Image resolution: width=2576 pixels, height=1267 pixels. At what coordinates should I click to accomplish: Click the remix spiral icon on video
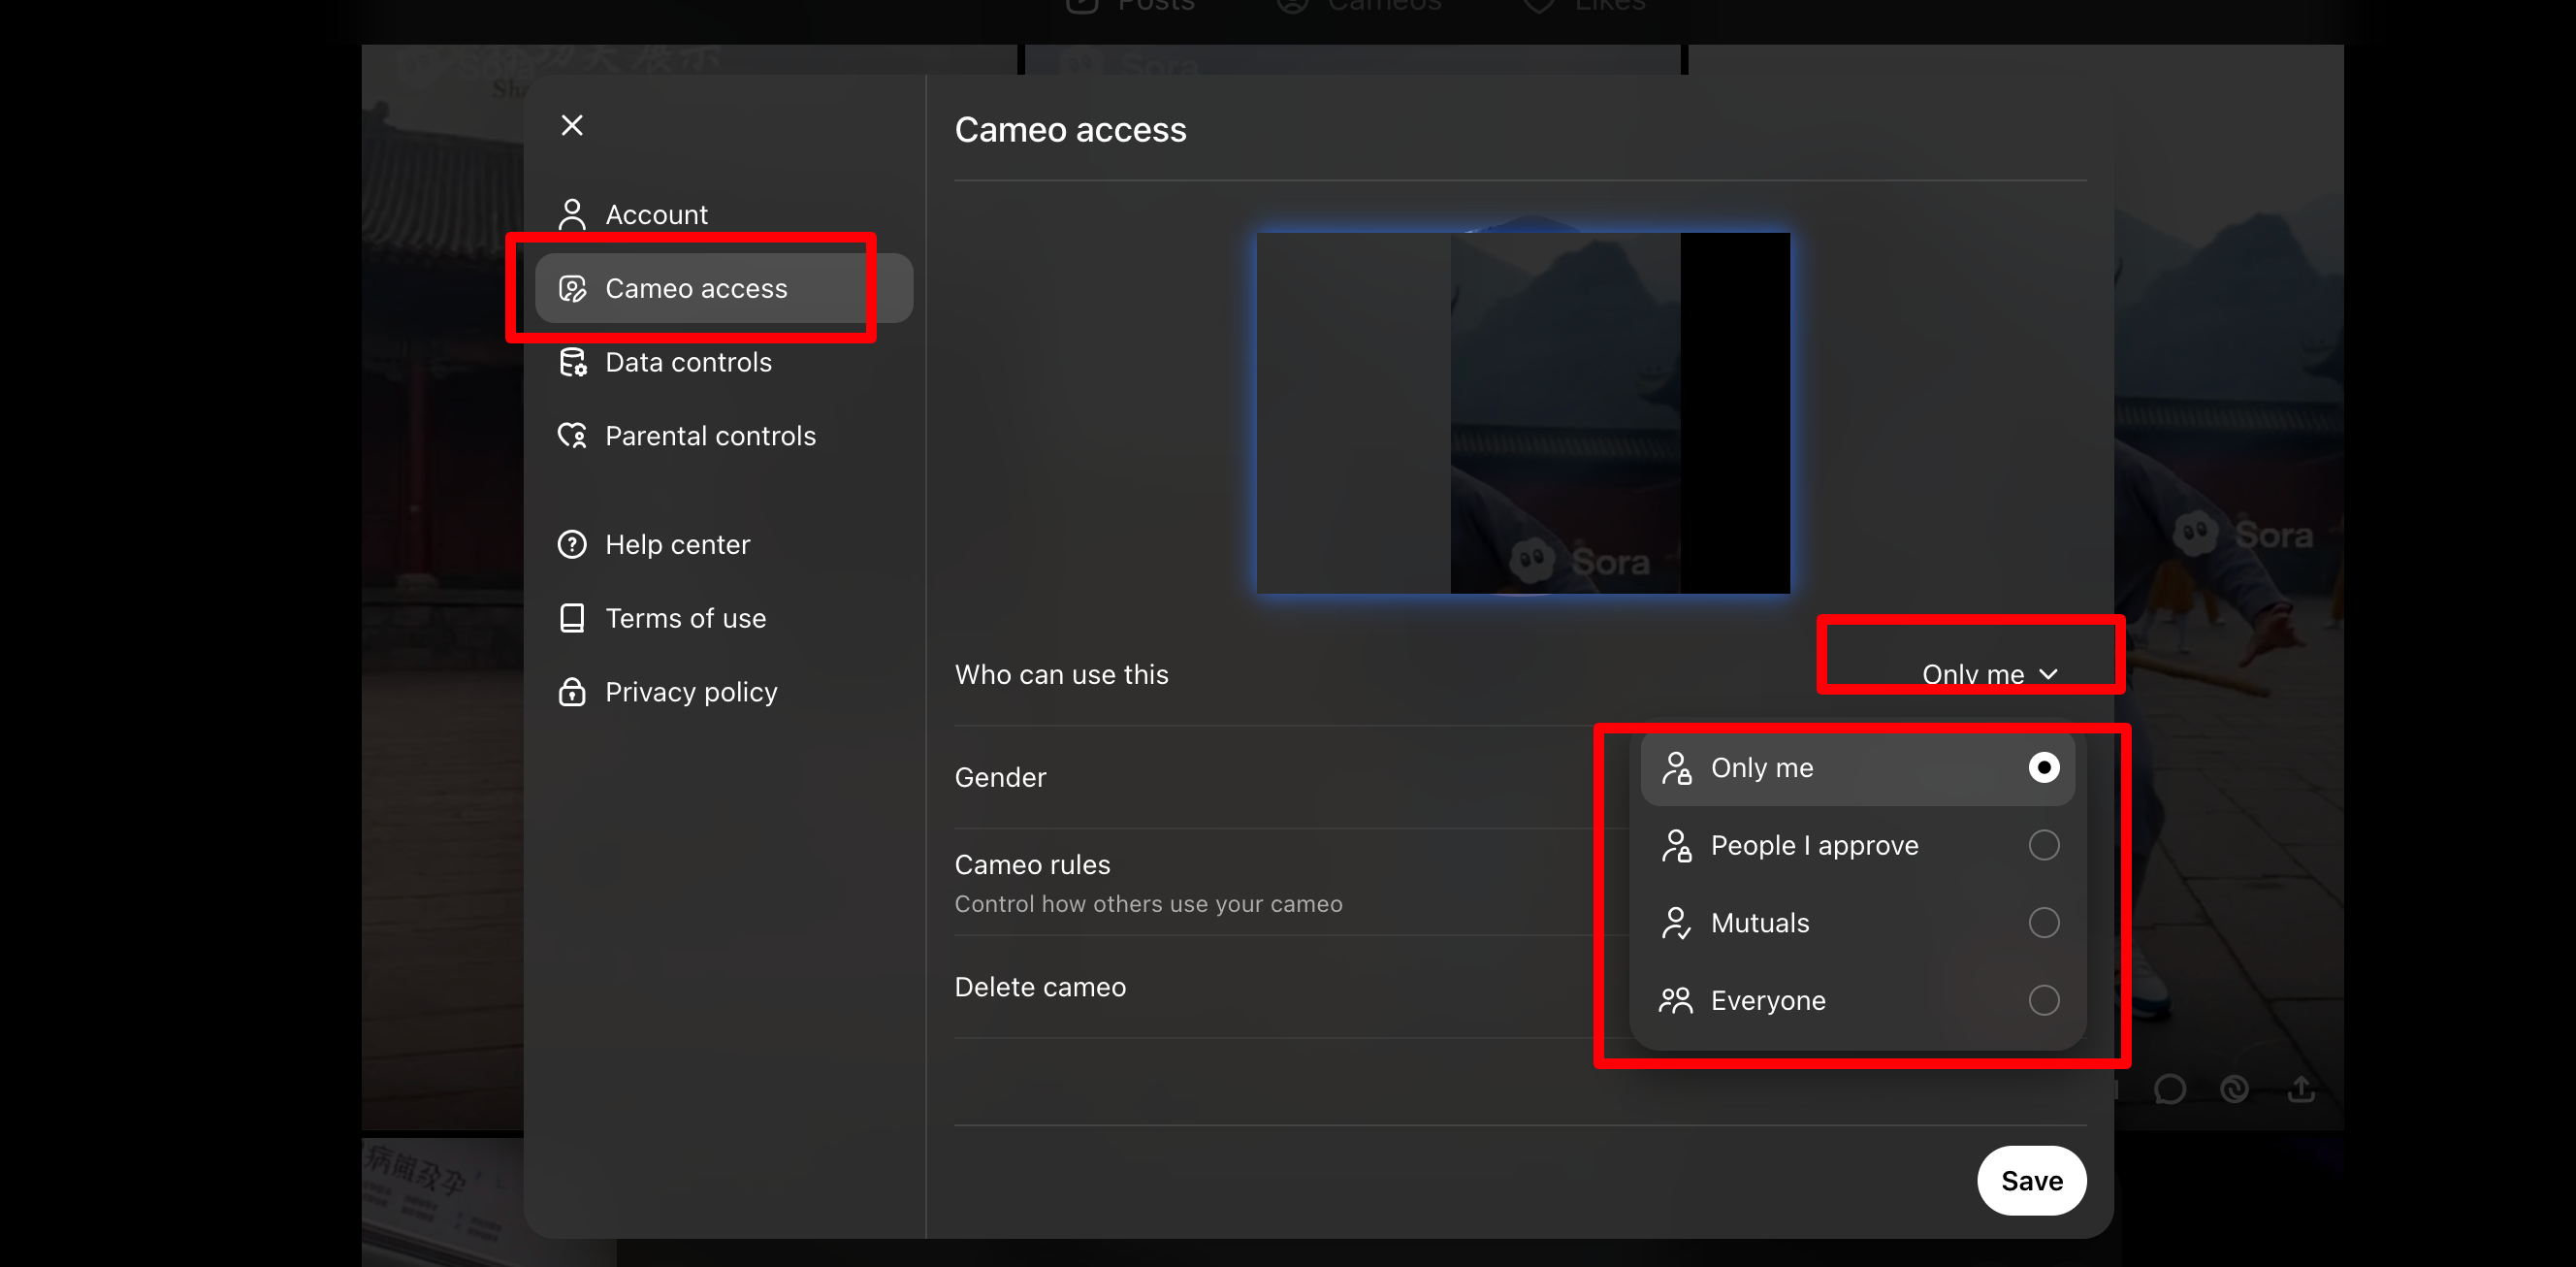pos(2234,1089)
